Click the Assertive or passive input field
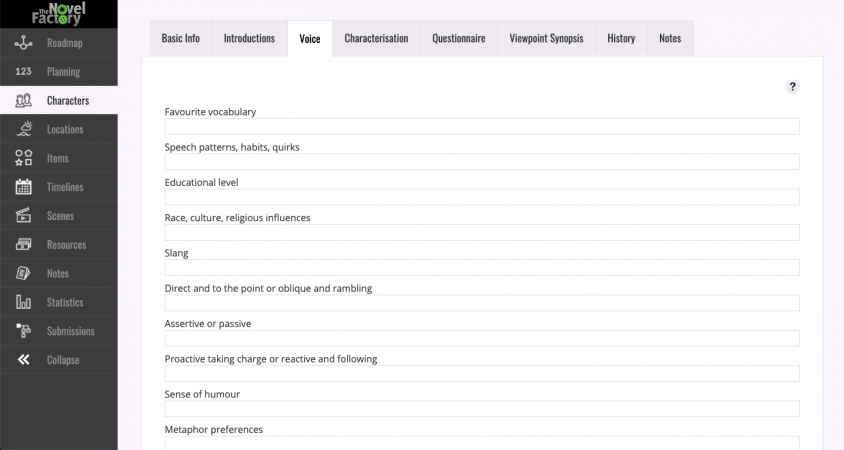 (482, 338)
